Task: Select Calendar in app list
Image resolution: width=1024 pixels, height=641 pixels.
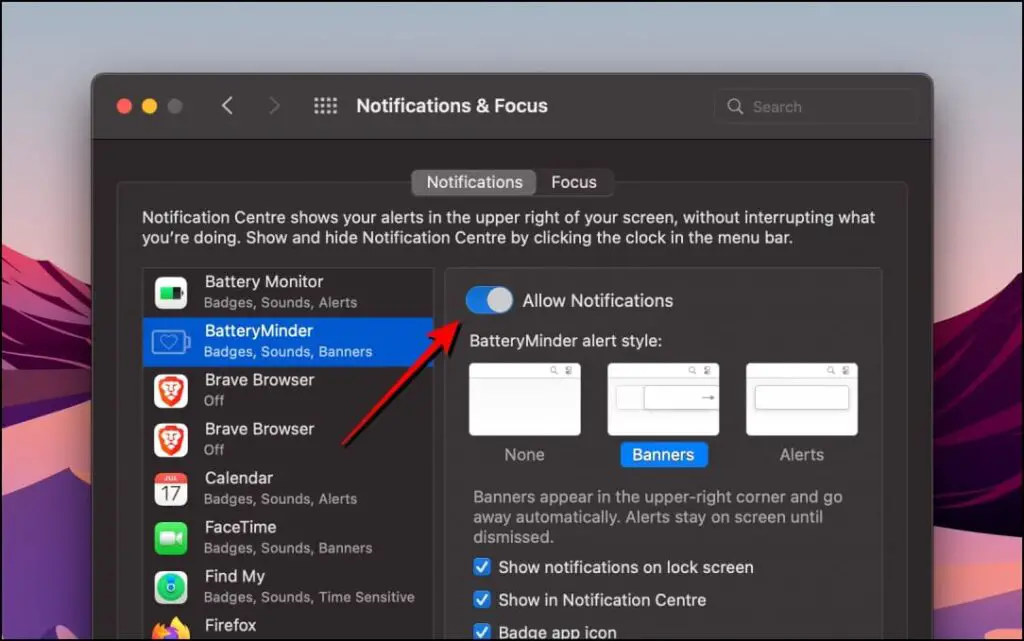Action: (x=288, y=489)
